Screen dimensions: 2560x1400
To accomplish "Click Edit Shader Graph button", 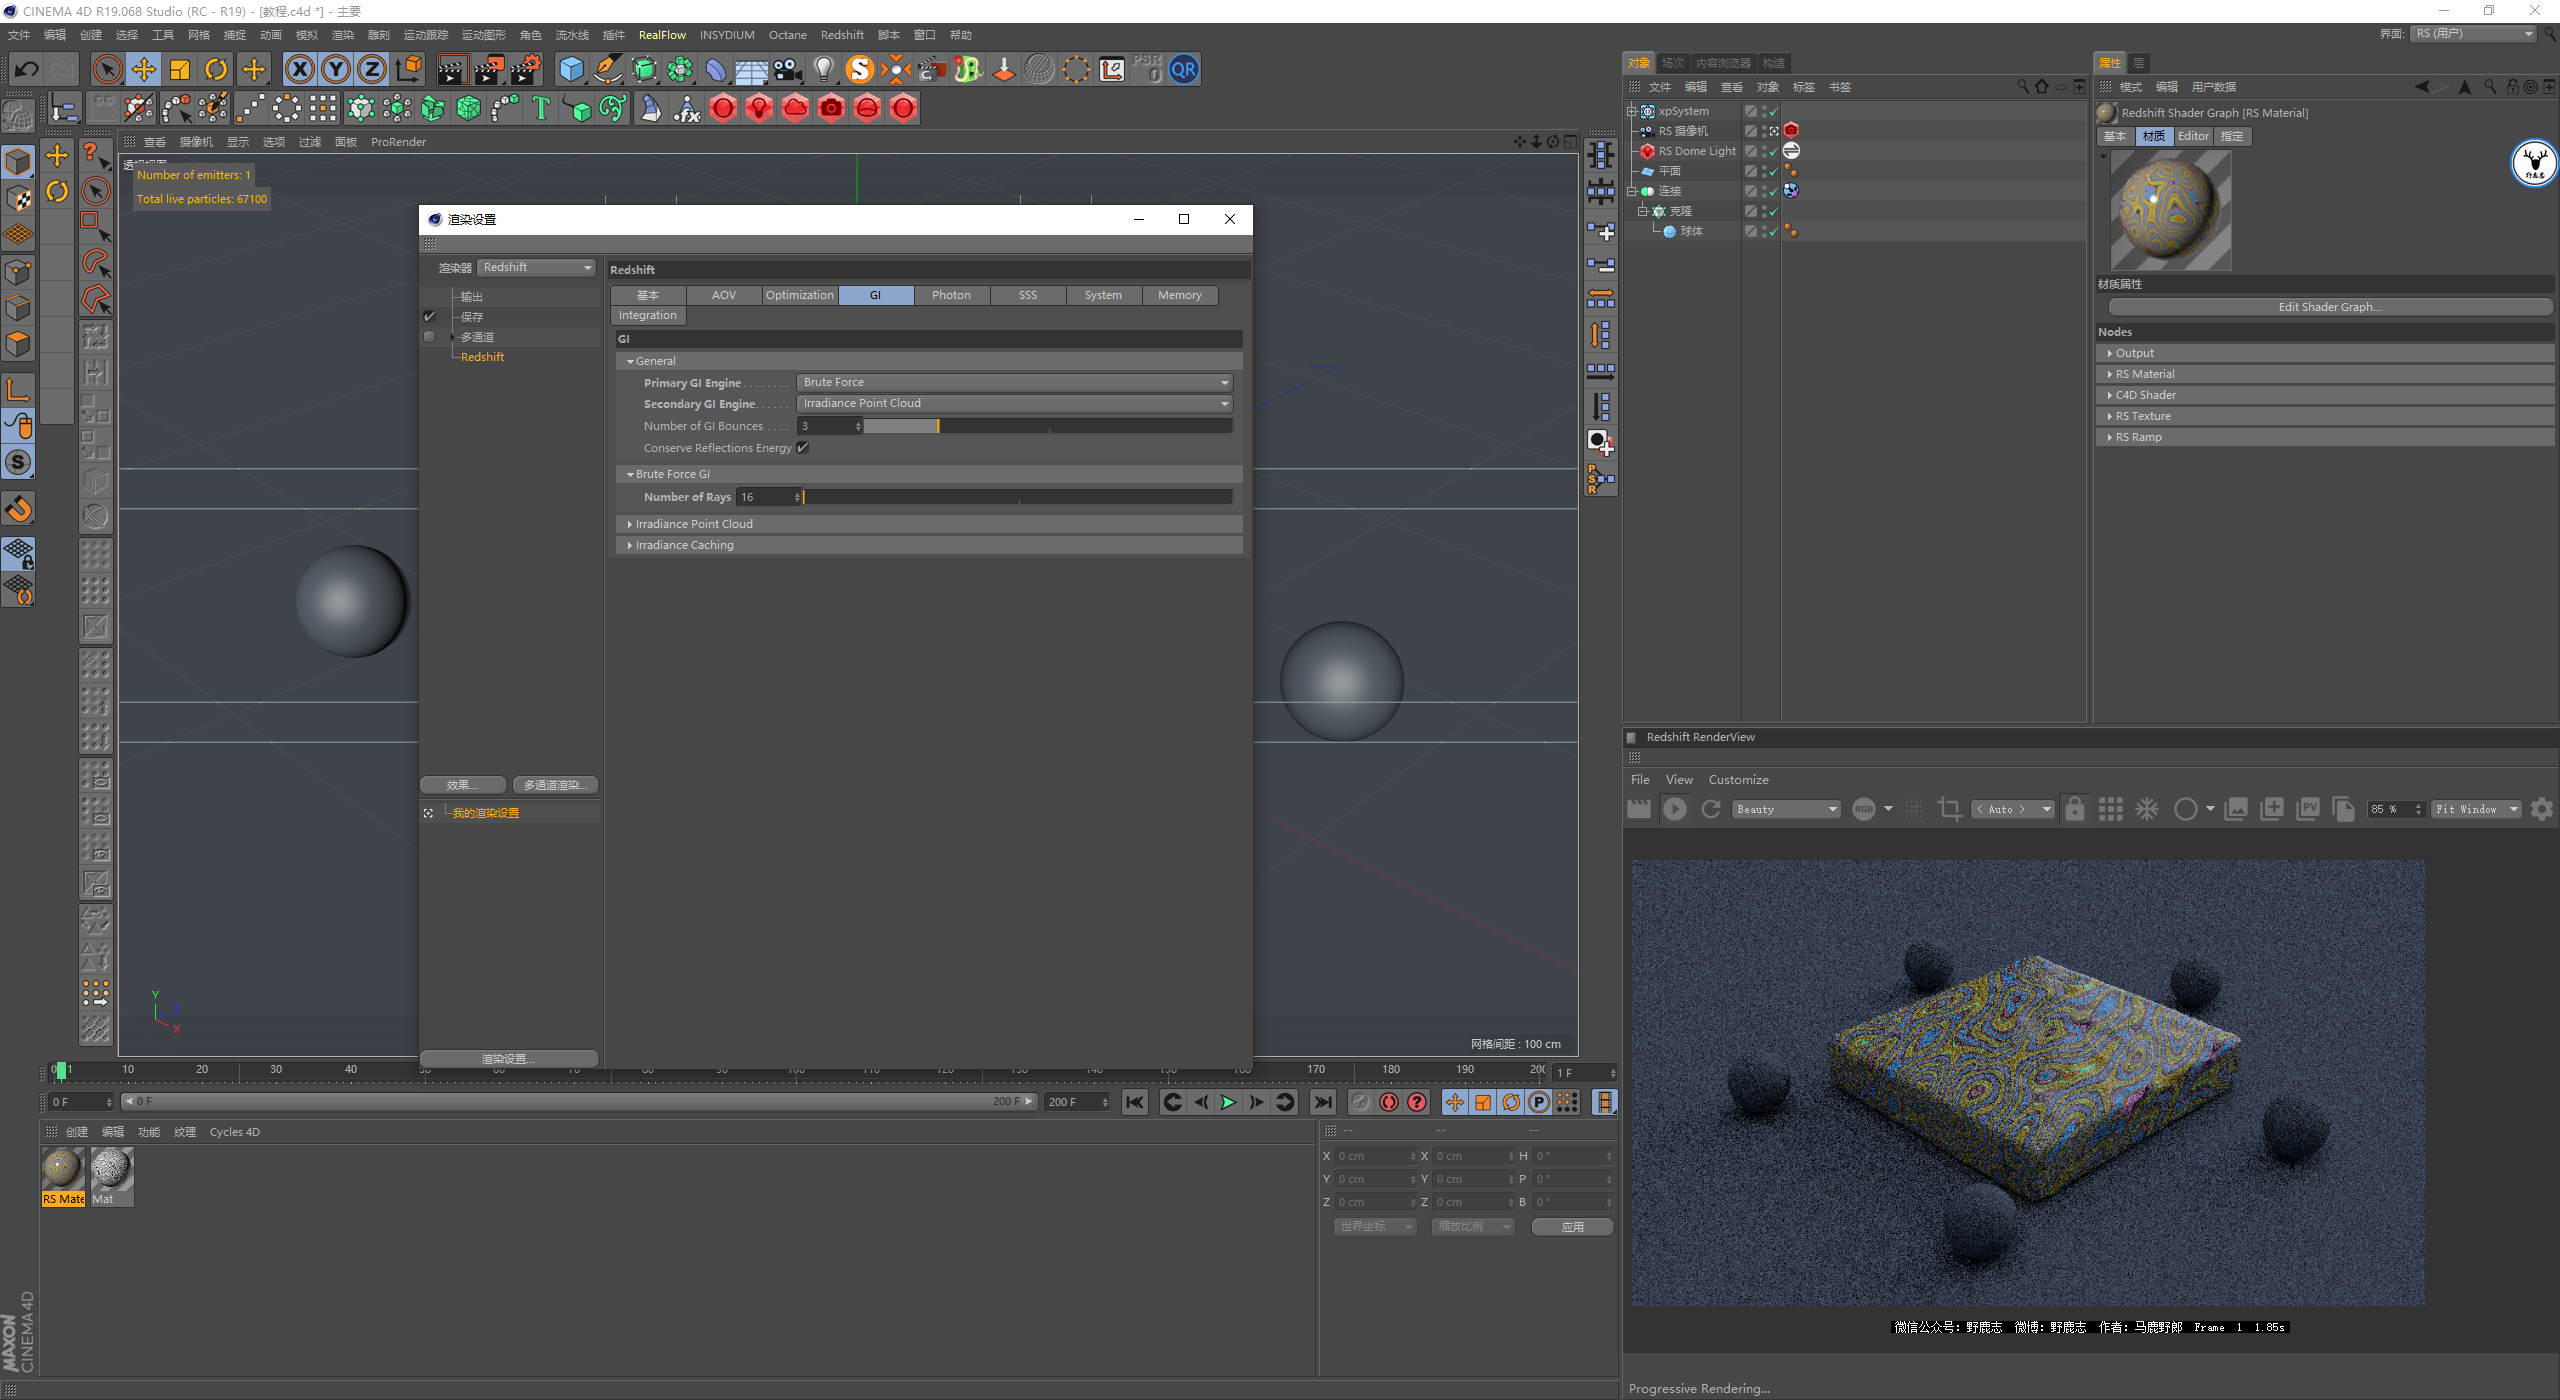I will pos(2329,307).
